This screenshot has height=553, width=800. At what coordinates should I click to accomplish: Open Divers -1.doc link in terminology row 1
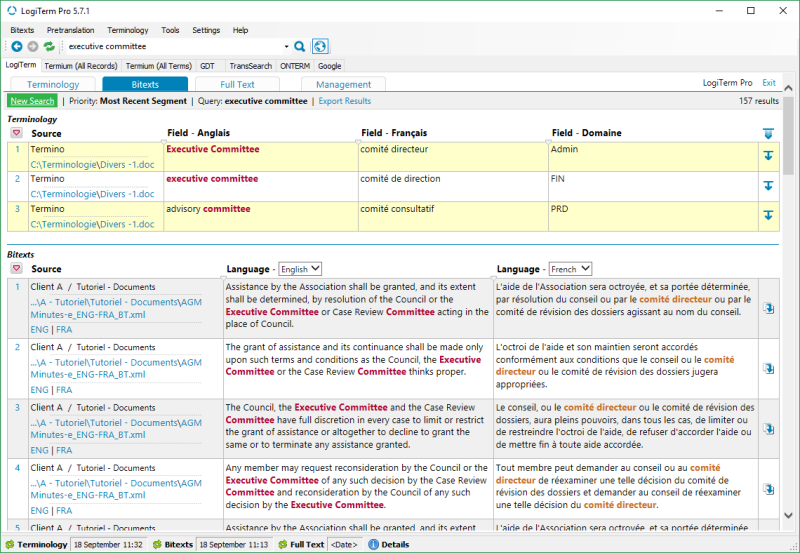pyautogui.click(x=92, y=164)
